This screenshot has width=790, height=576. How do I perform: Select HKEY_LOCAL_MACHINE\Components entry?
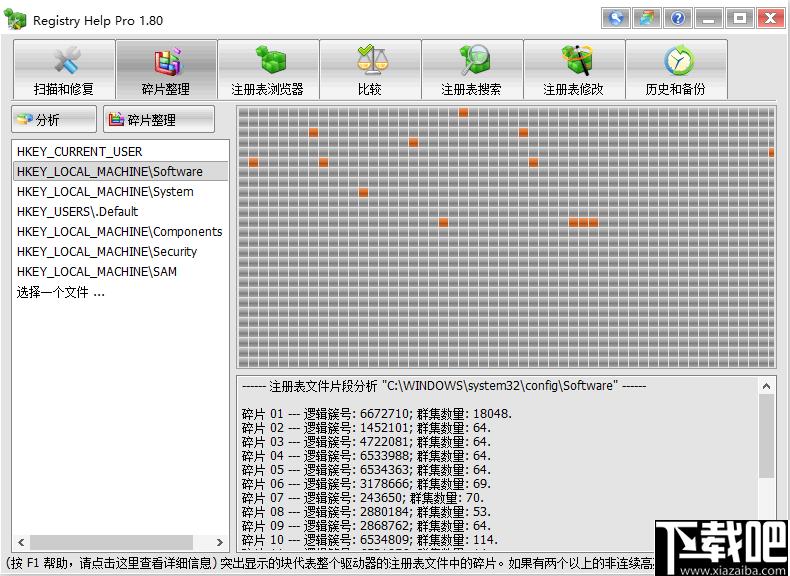[119, 232]
